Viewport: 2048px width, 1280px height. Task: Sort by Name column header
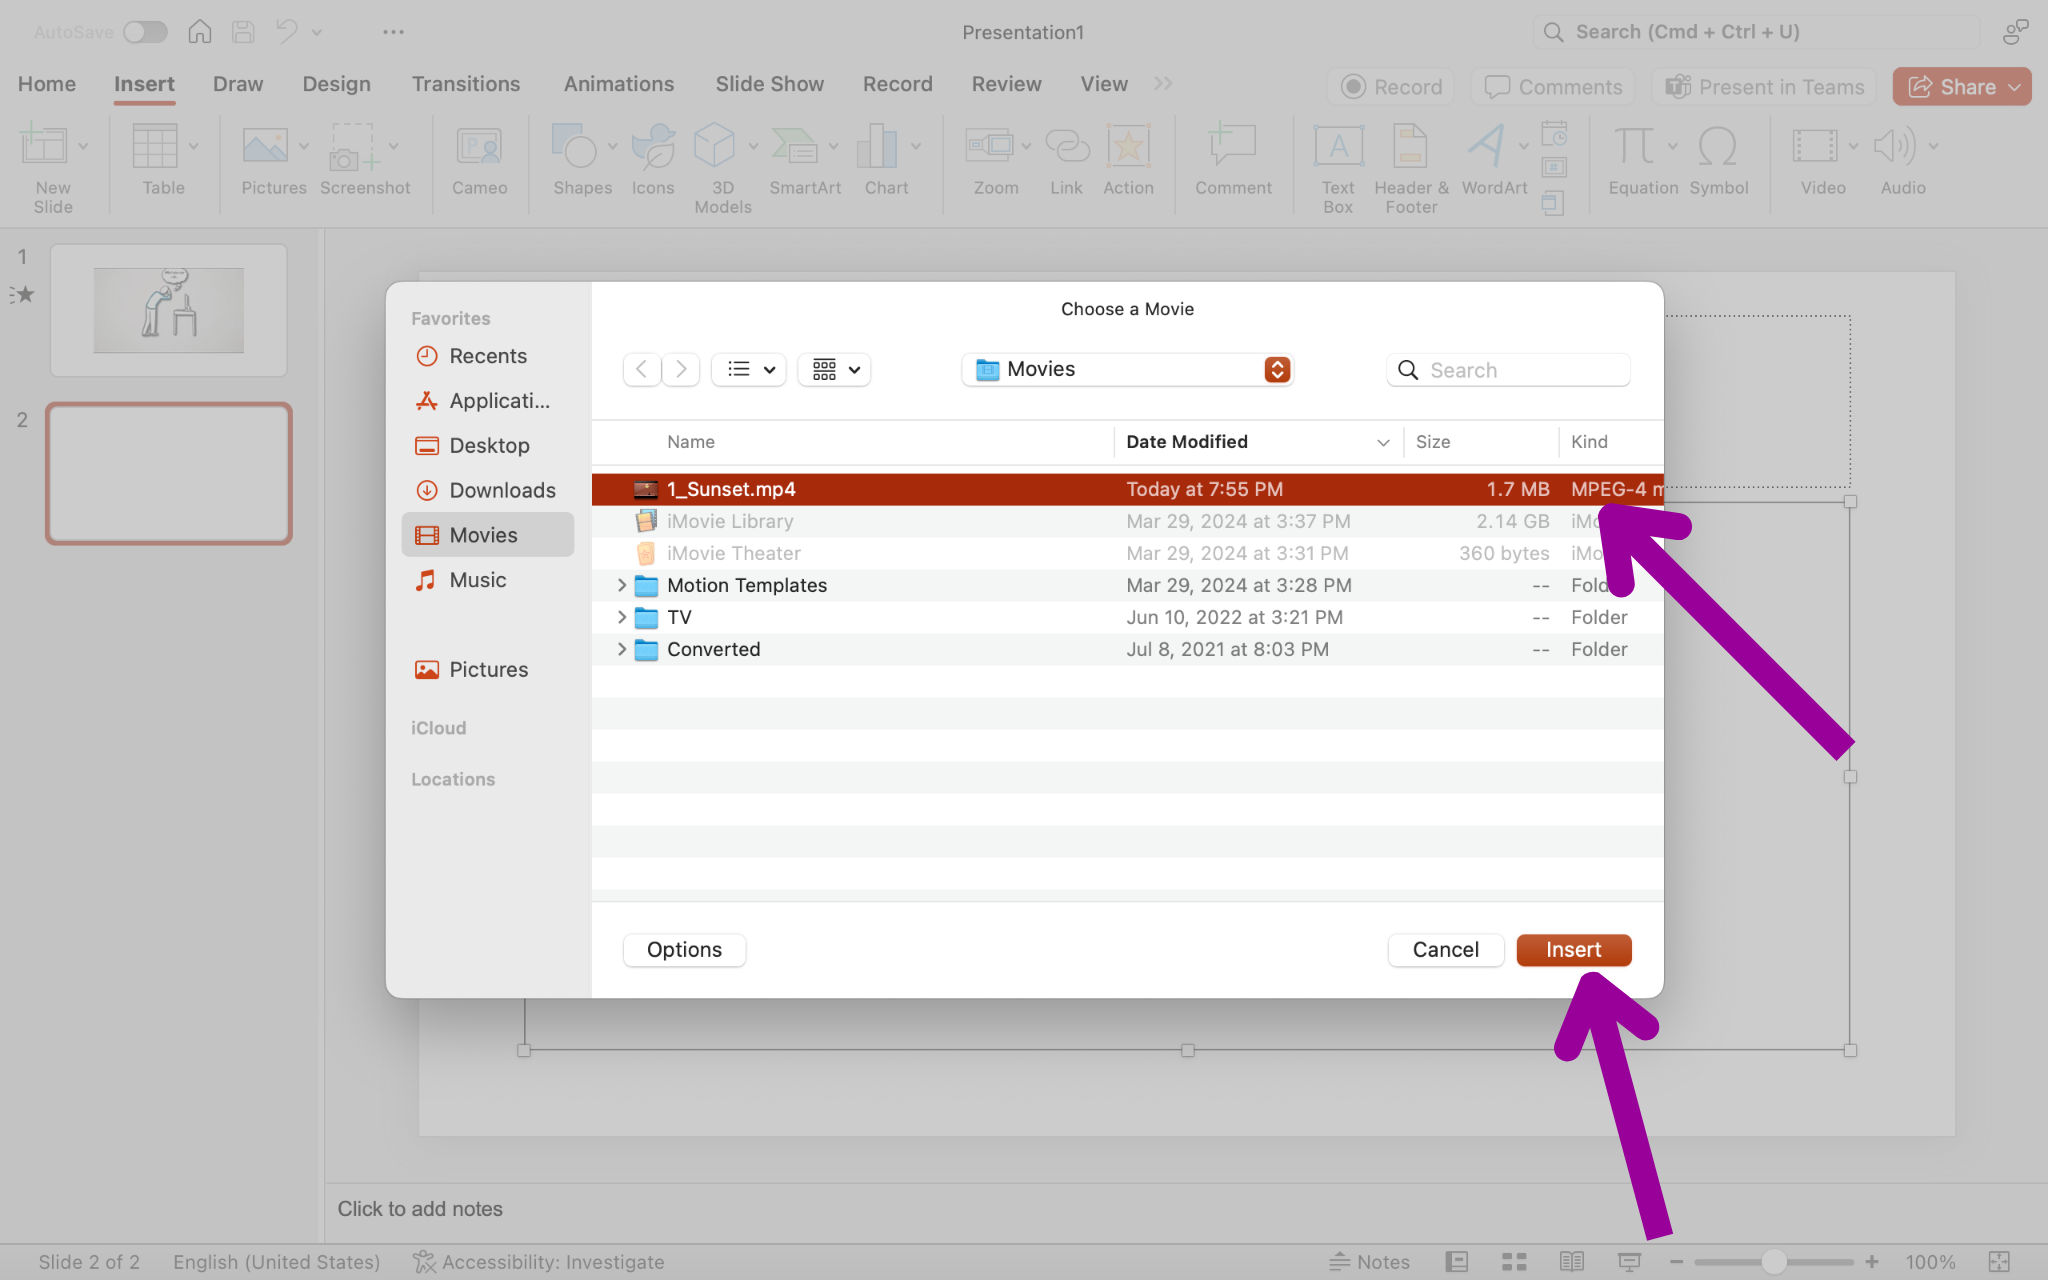[x=690, y=442]
